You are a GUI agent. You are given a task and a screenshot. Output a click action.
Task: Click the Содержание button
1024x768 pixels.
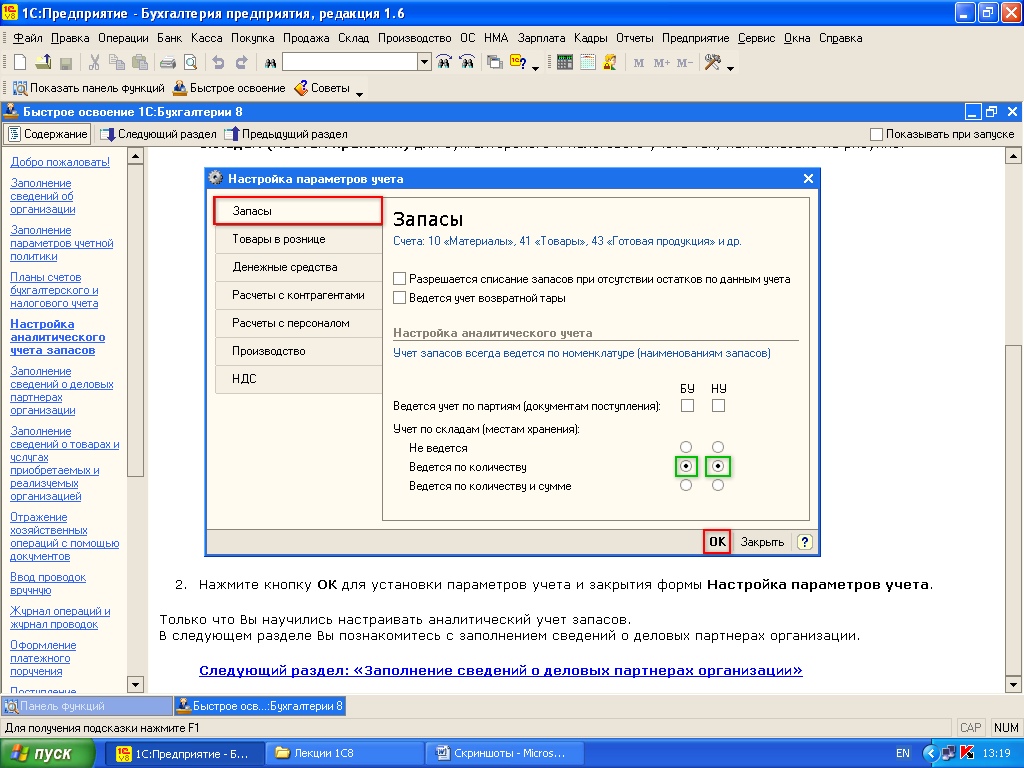[48, 135]
